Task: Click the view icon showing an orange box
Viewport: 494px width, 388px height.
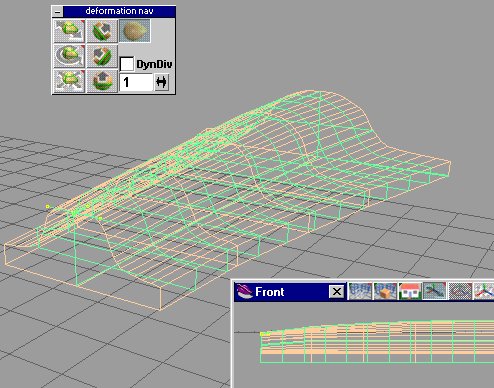Action: coord(385,291)
